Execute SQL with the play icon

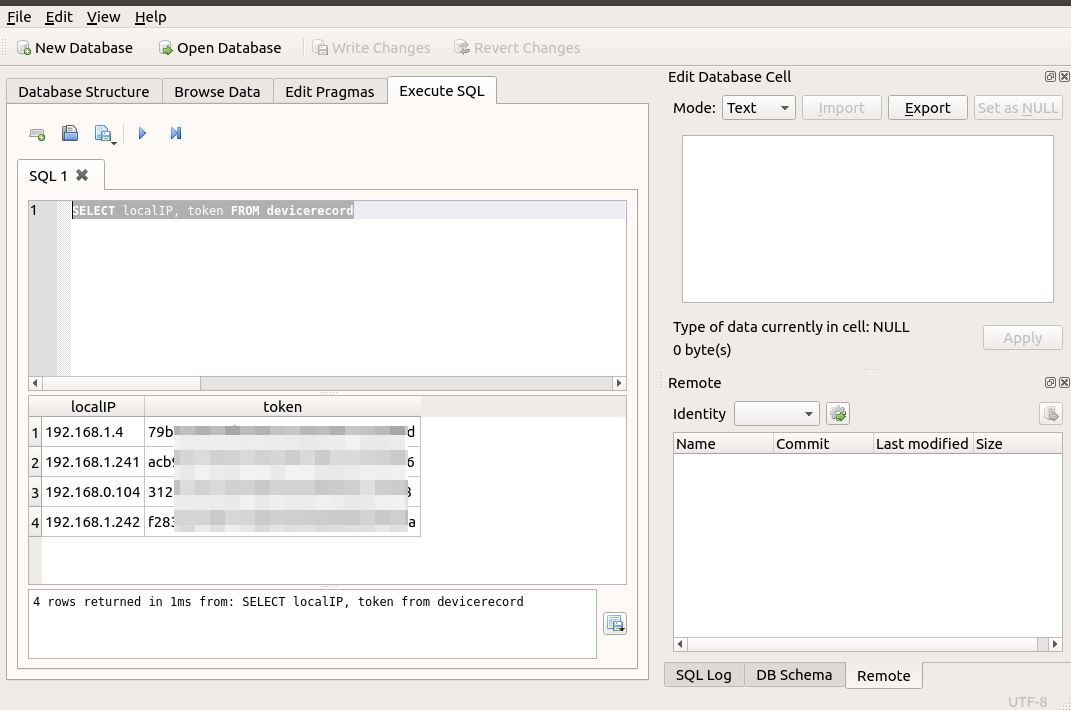pyautogui.click(x=142, y=133)
